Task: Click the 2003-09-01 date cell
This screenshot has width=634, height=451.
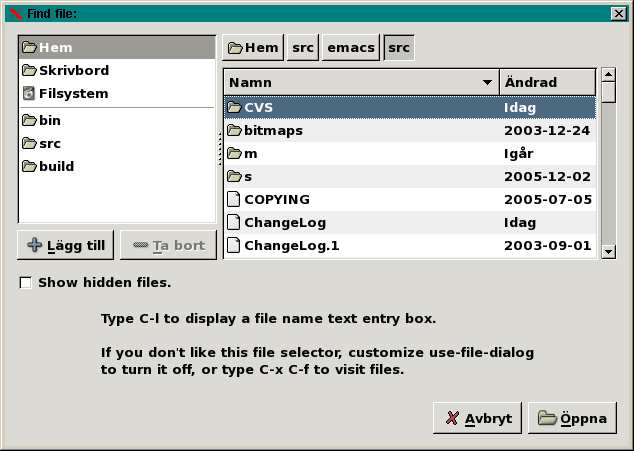Action: click(547, 246)
